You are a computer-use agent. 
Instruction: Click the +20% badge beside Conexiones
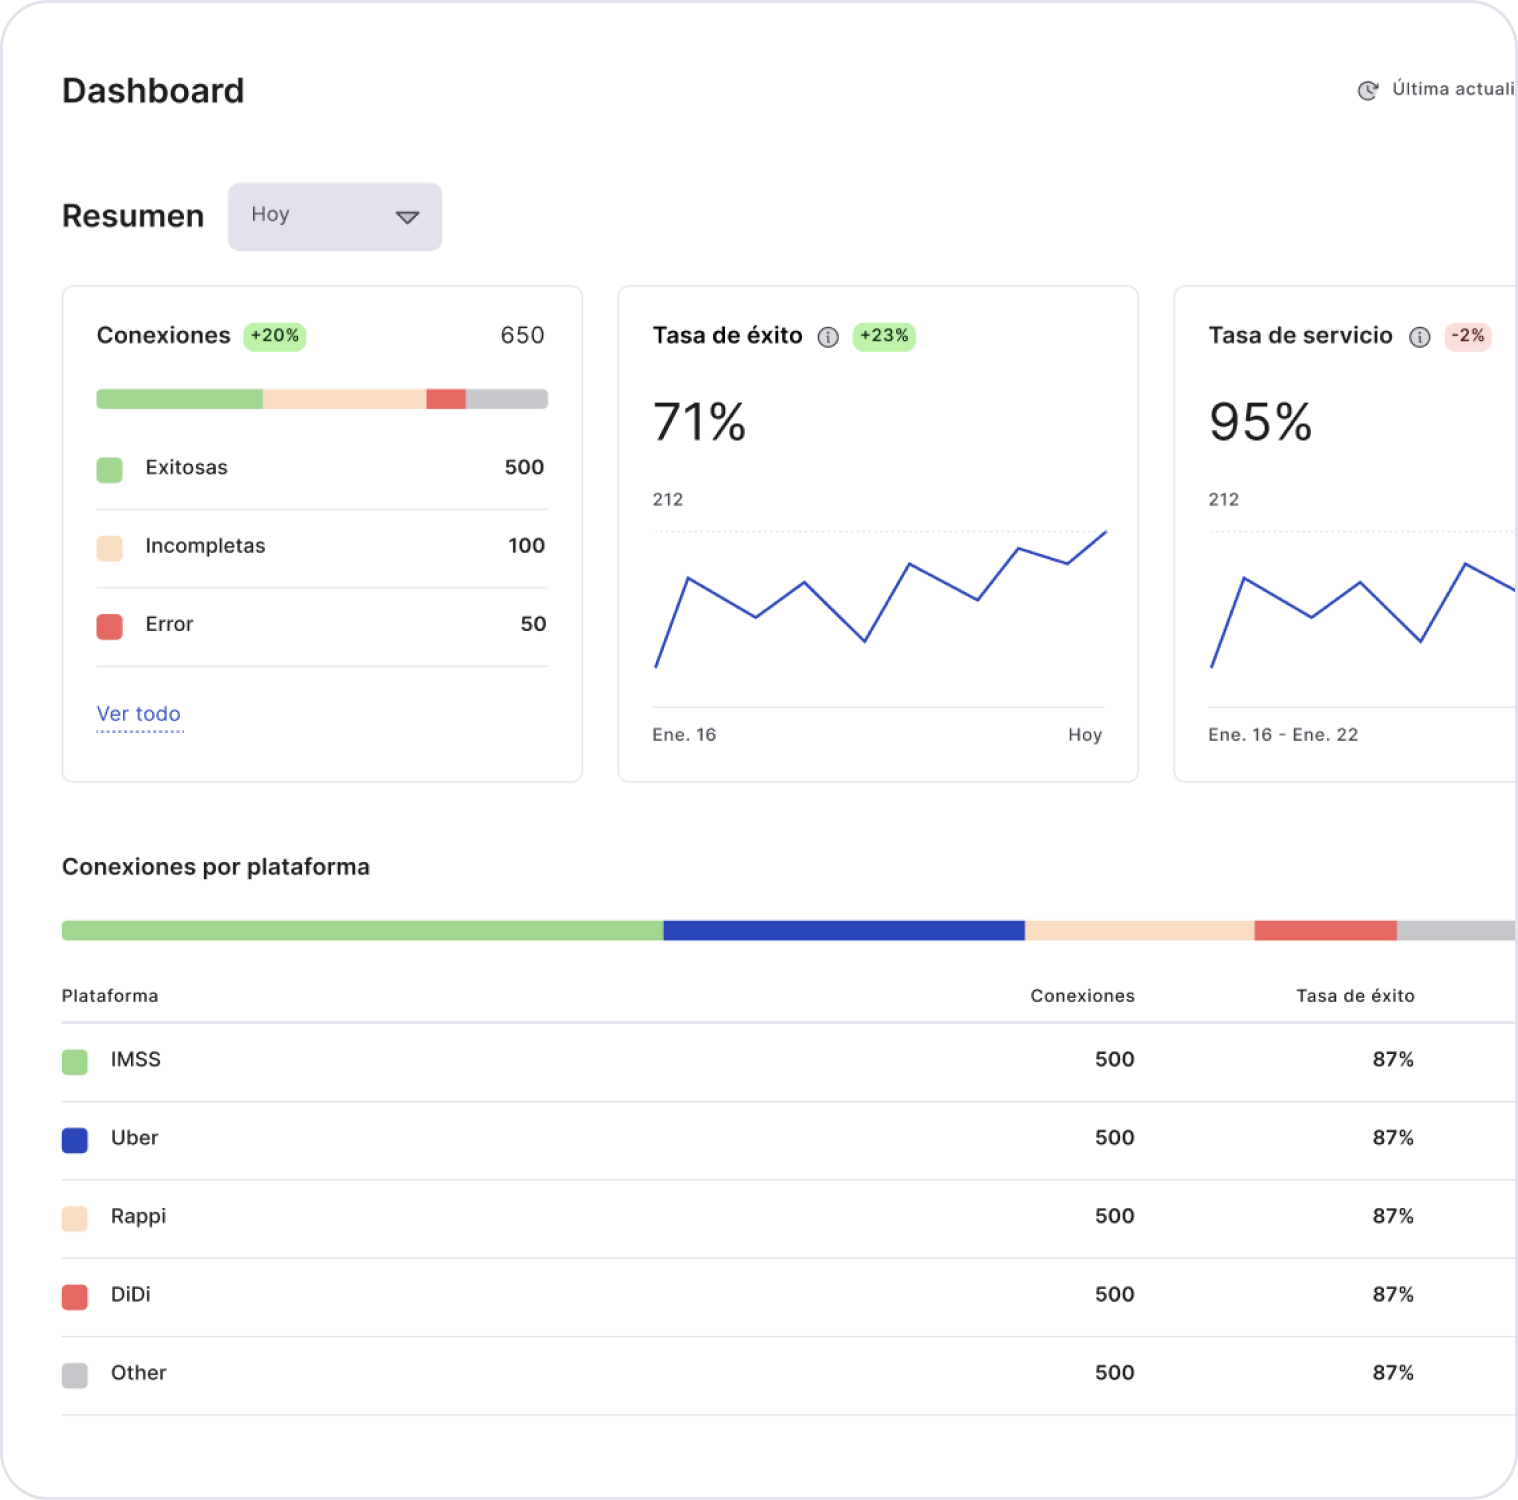275,336
